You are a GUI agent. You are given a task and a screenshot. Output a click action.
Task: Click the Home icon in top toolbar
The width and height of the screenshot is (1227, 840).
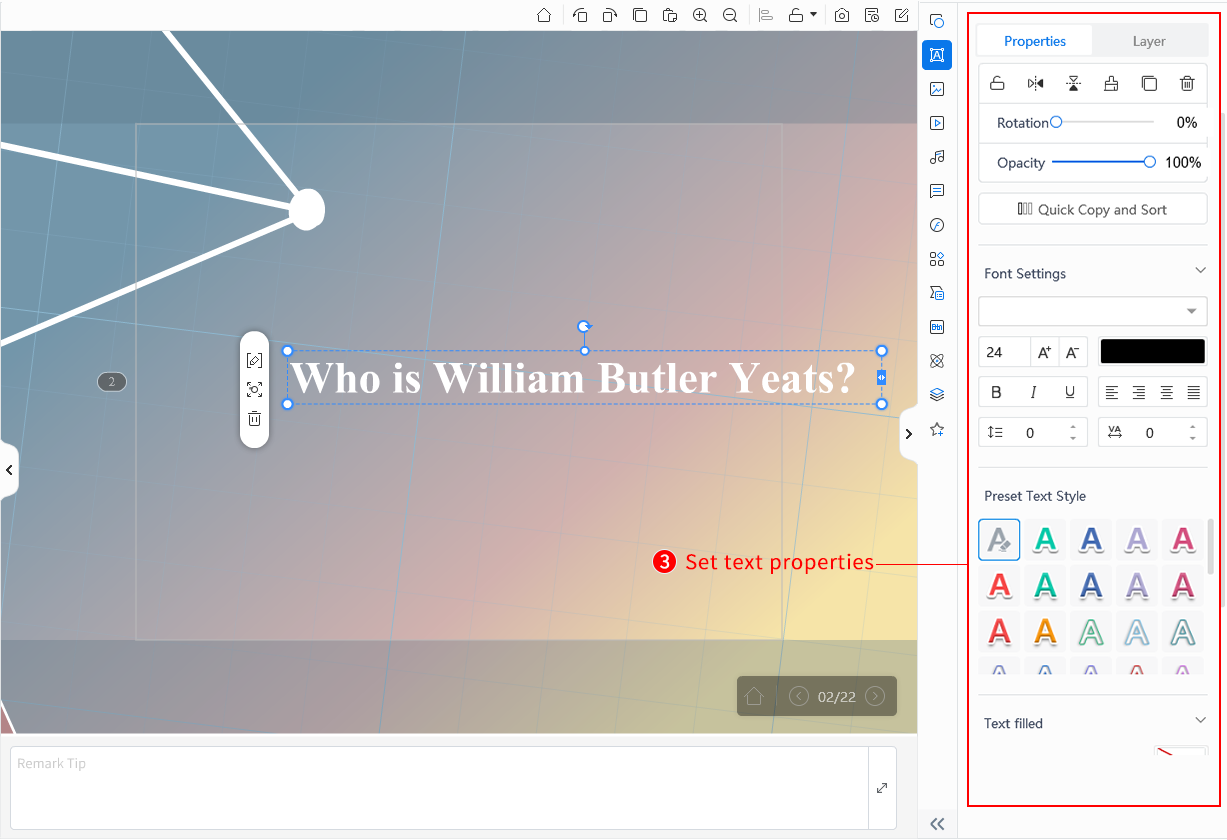point(544,15)
